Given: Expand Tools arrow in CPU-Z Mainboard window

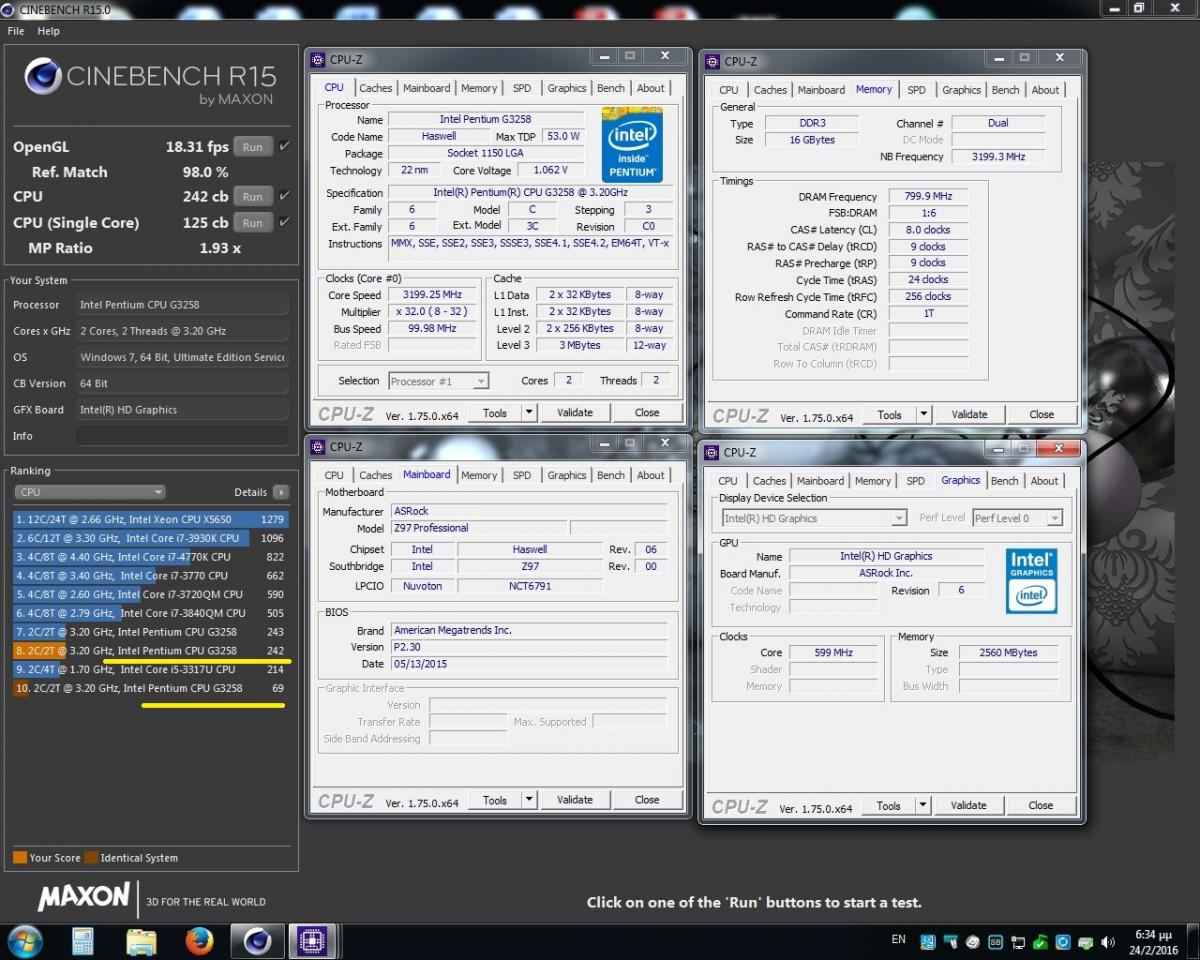Looking at the screenshot, I should point(529,800).
